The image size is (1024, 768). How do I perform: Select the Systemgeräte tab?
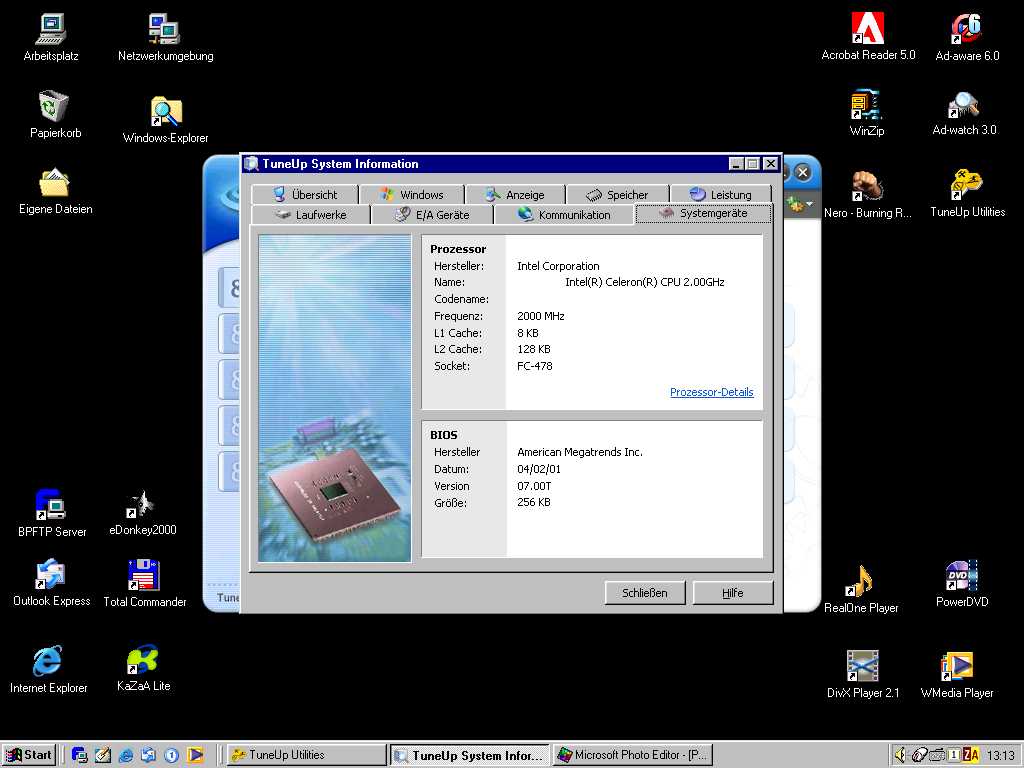703,213
